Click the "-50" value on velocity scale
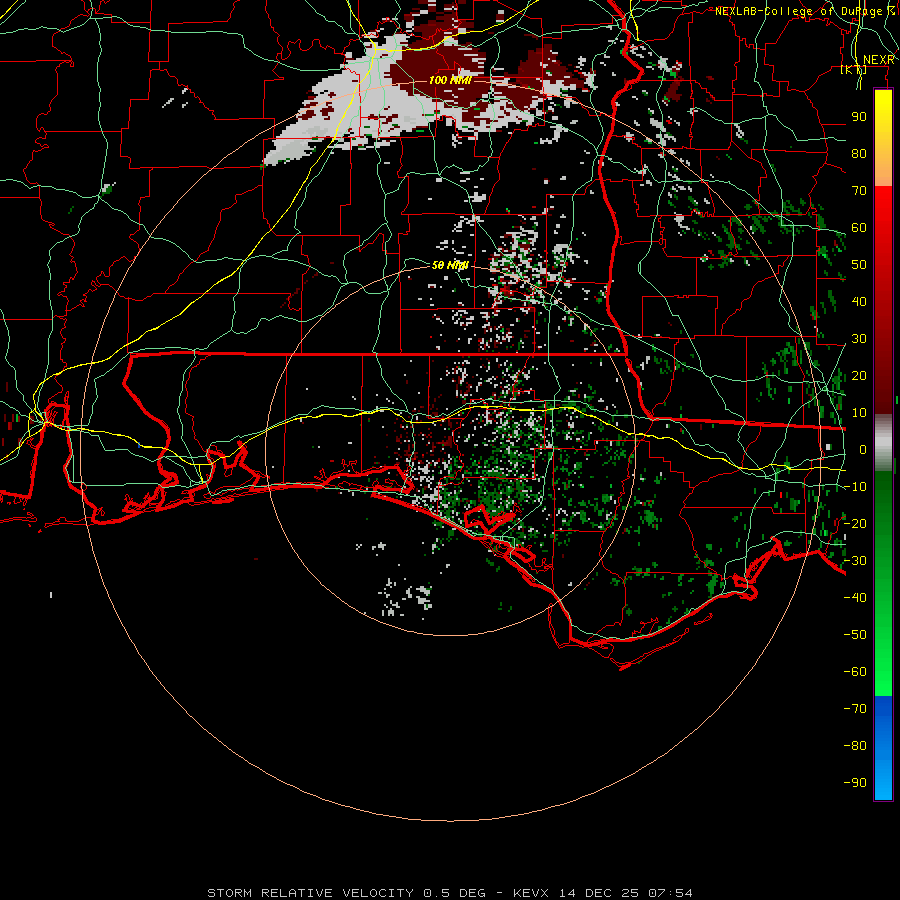 (x=855, y=635)
